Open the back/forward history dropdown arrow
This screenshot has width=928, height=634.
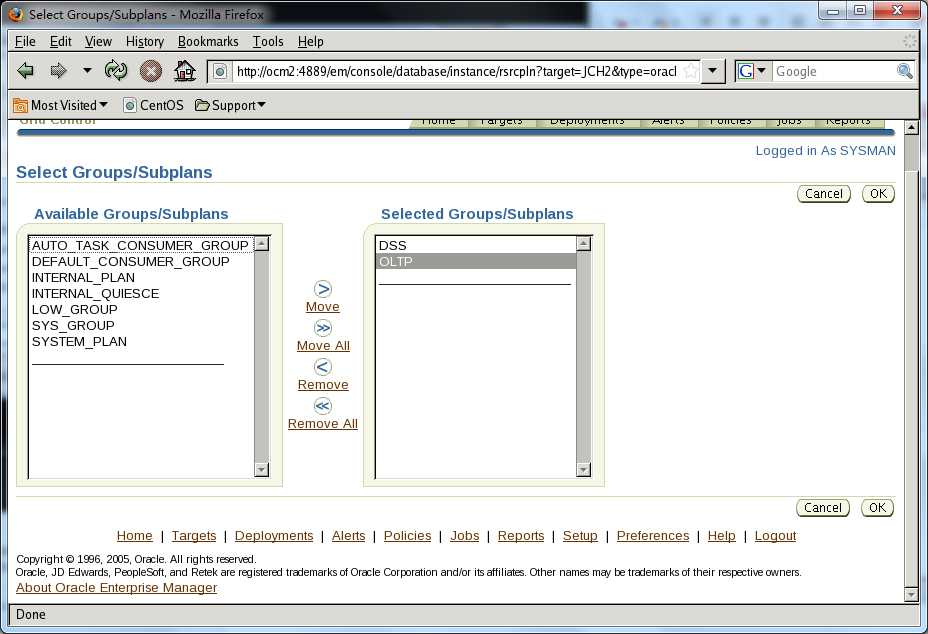click(x=87, y=70)
